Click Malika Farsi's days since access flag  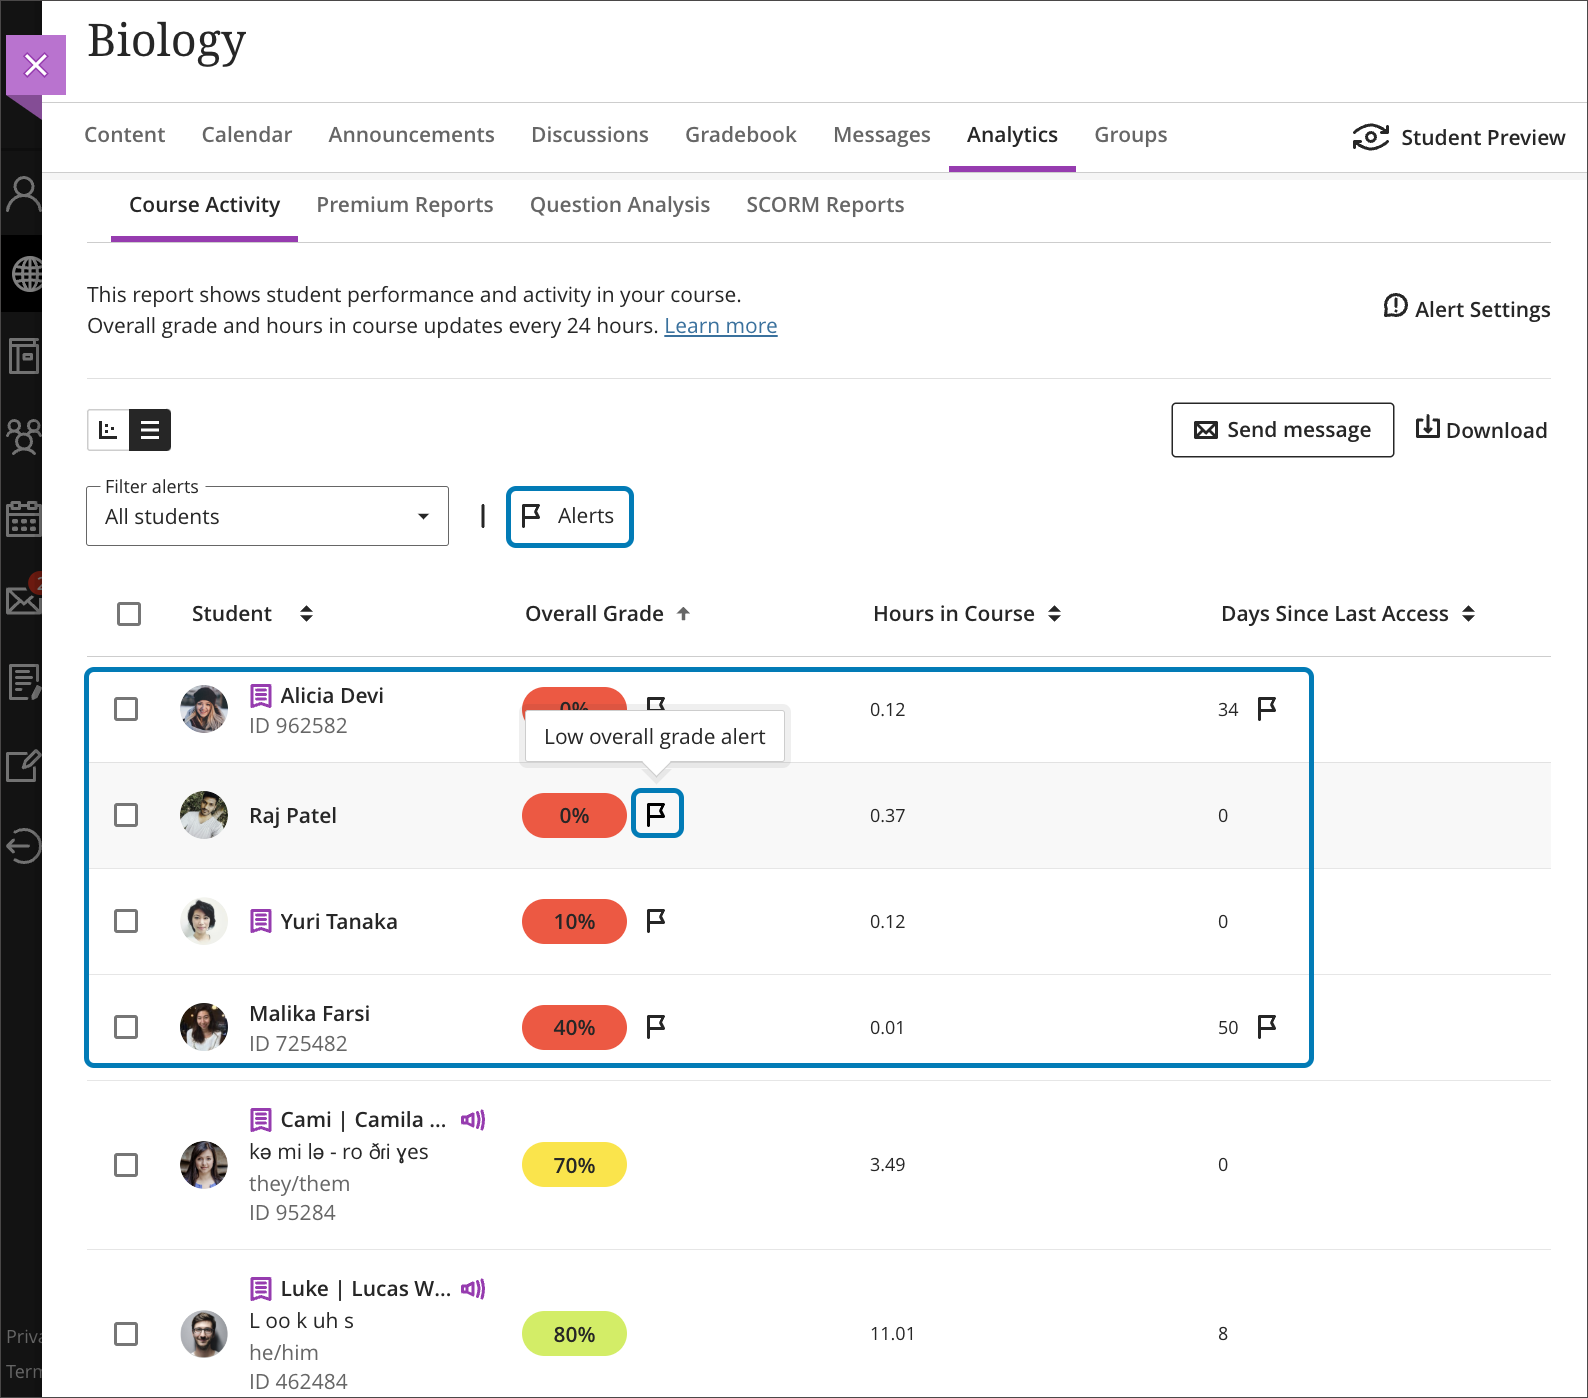click(1266, 1026)
